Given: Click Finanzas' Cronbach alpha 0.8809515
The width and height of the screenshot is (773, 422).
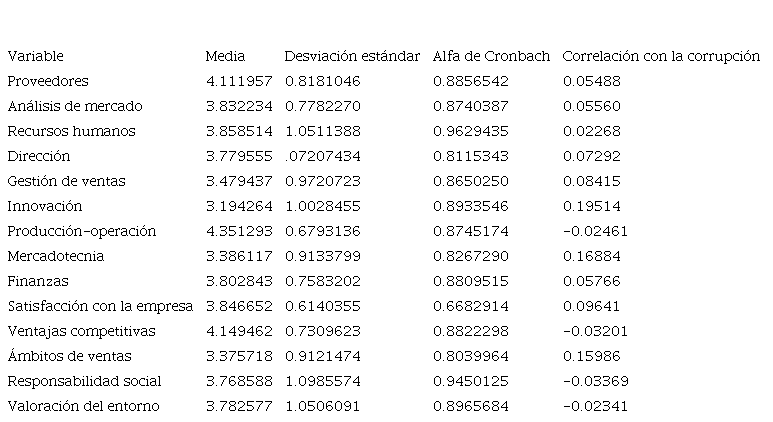Looking at the screenshot, I should point(470,281).
